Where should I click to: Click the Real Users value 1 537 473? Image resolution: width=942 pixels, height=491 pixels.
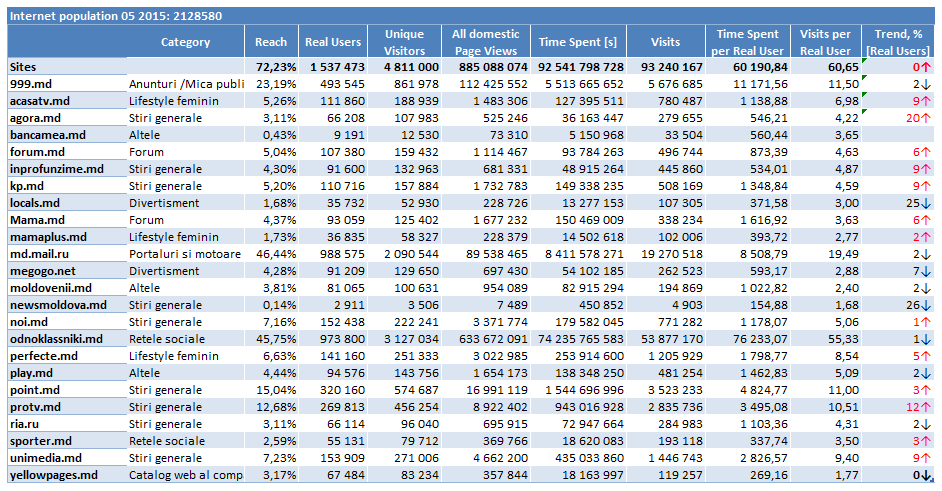tap(337, 67)
